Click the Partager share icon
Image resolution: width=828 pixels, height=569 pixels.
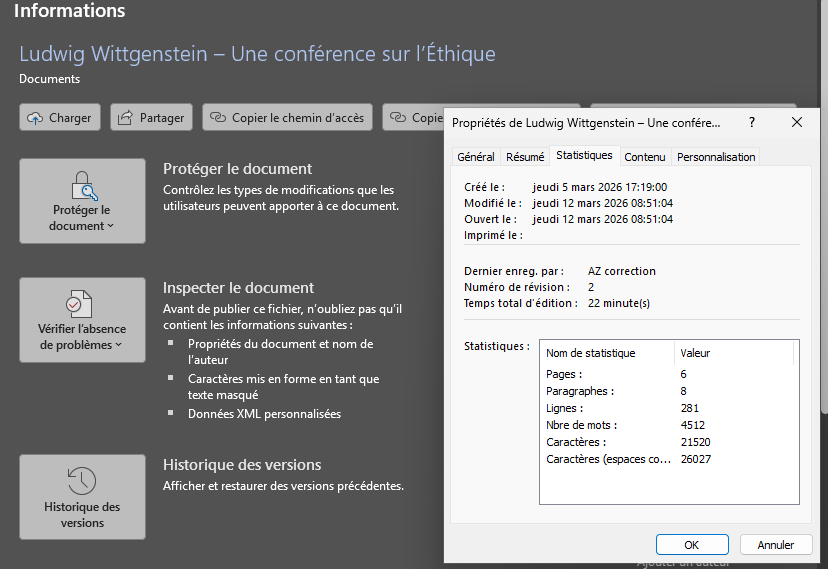coord(126,118)
